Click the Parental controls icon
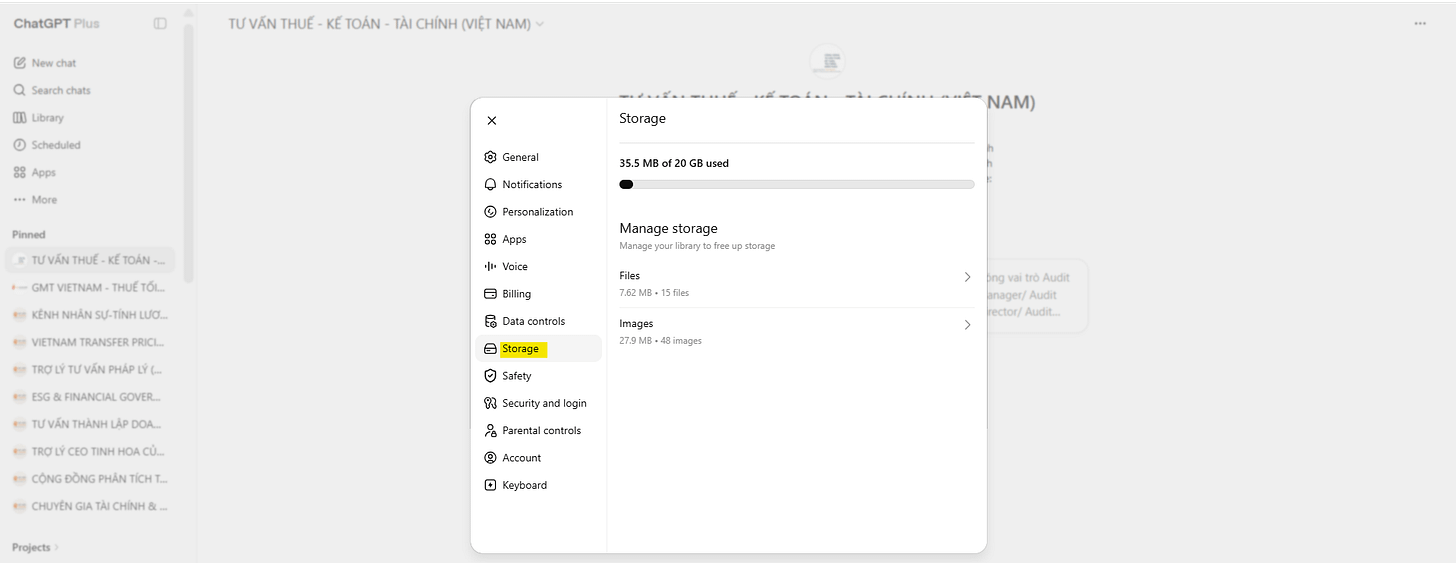This screenshot has width=1456, height=563. [x=490, y=430]
